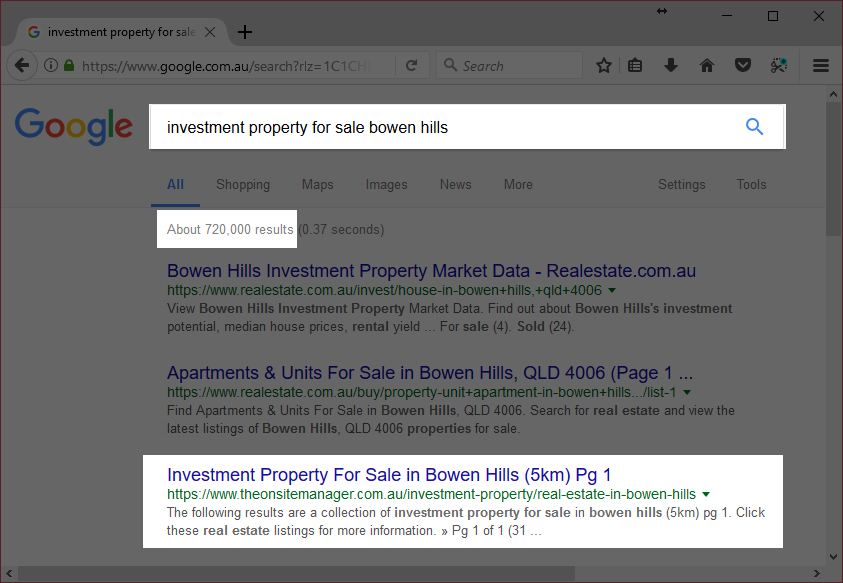Image resolution: width=843 pixels, height=583 pixels.
Task: Open Bowen Hills Investment Property Market Data link
Action: 431,271
